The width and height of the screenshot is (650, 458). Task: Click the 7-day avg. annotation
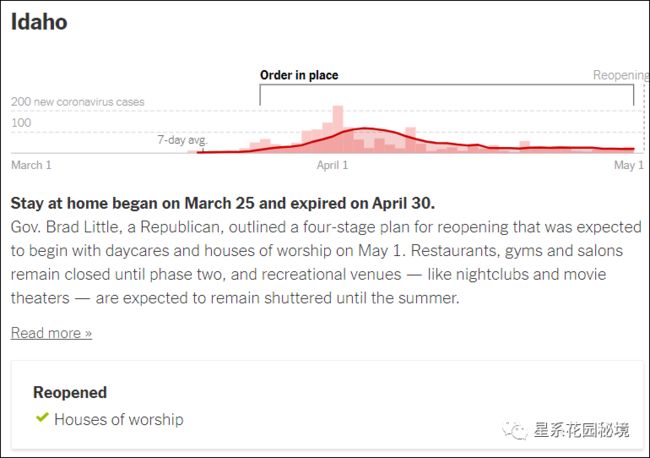coord(182,140)
